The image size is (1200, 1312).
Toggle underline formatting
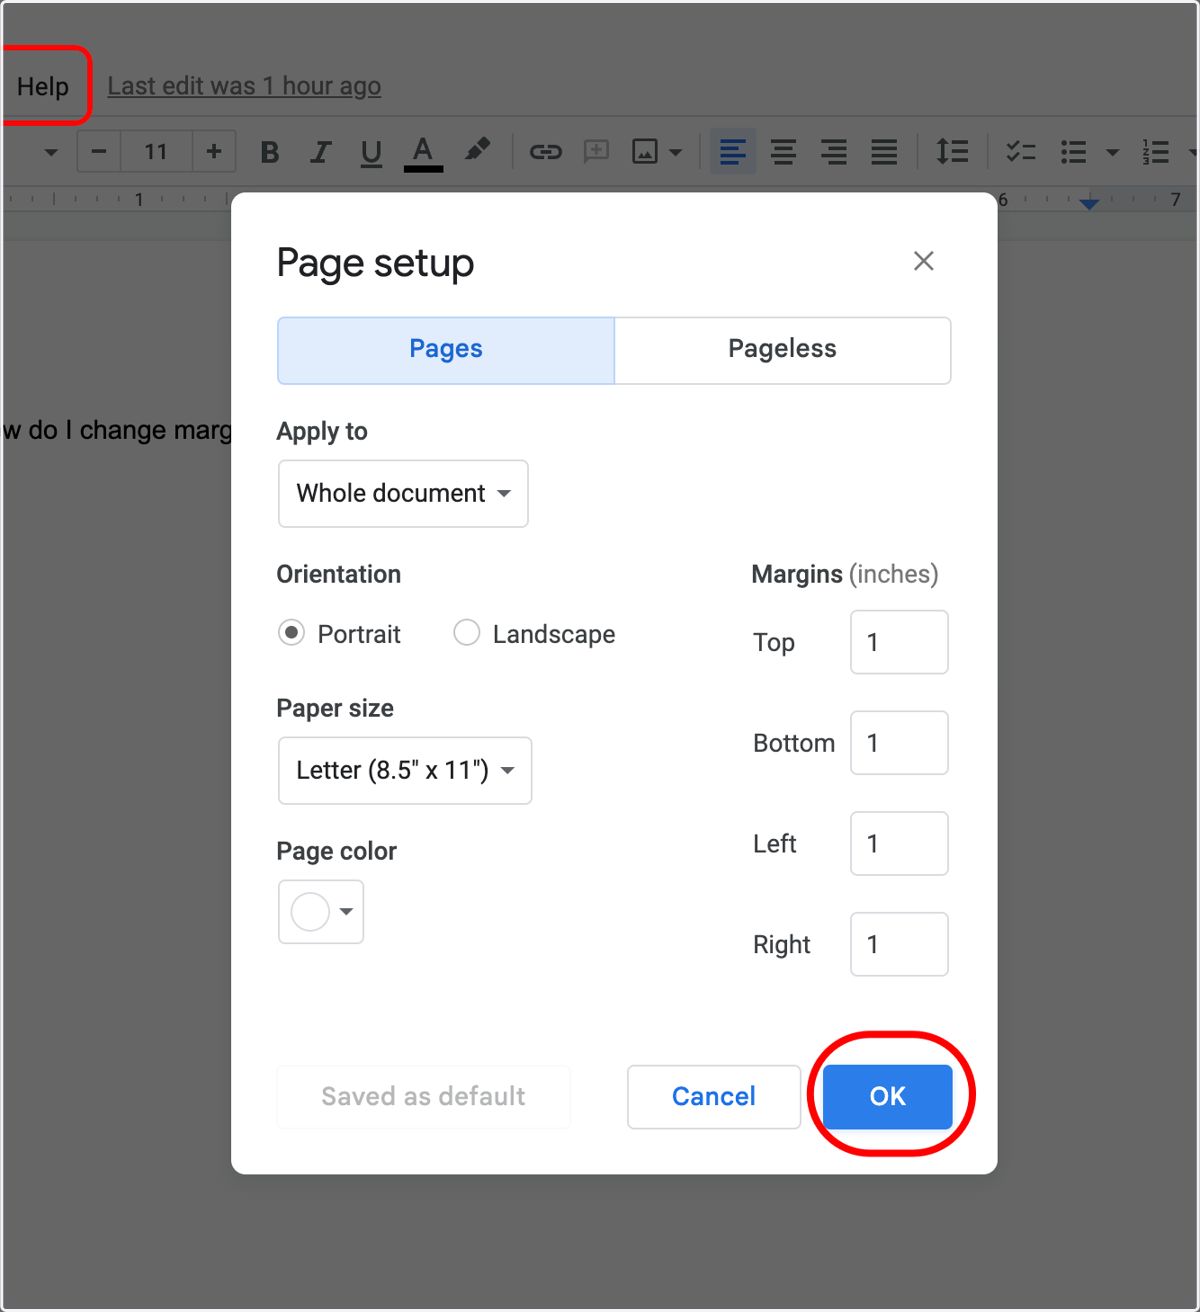click(371, 152)
